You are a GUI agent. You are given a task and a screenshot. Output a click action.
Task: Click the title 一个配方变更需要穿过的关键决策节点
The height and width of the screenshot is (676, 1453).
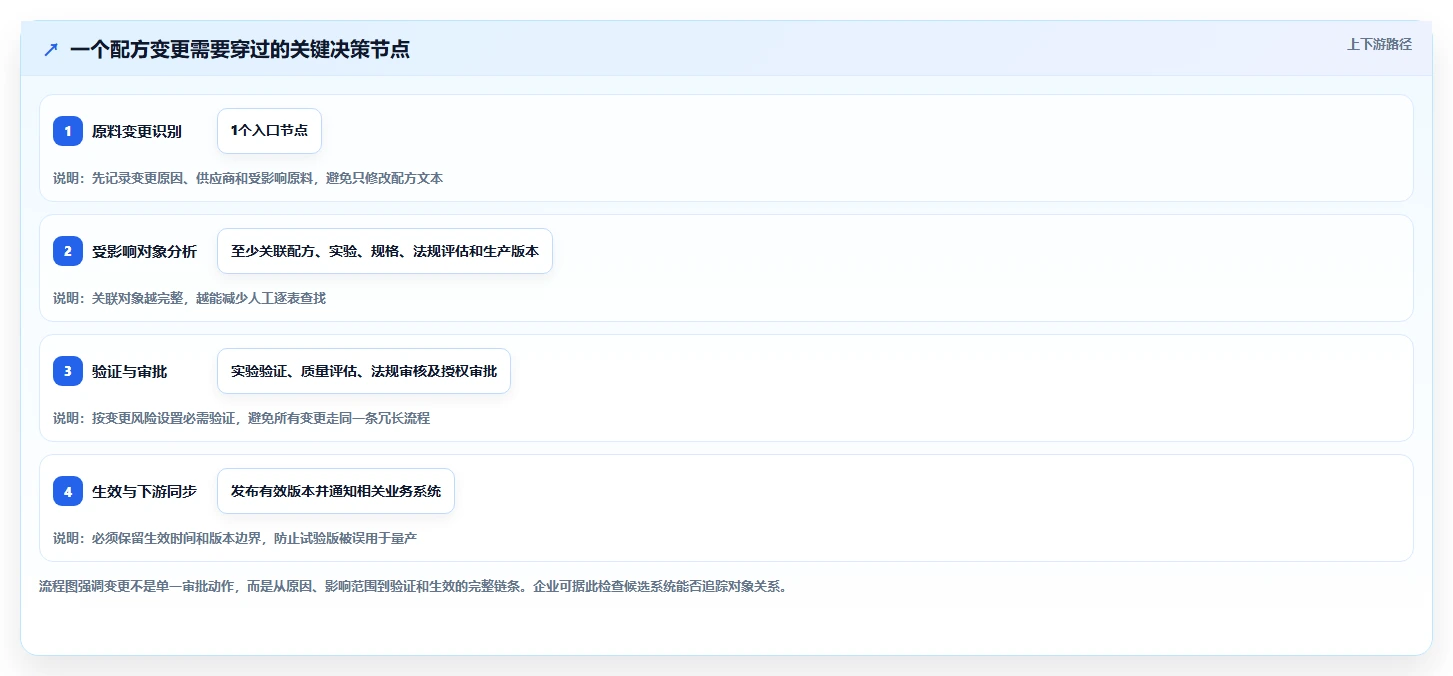click(x=240, y=49)
